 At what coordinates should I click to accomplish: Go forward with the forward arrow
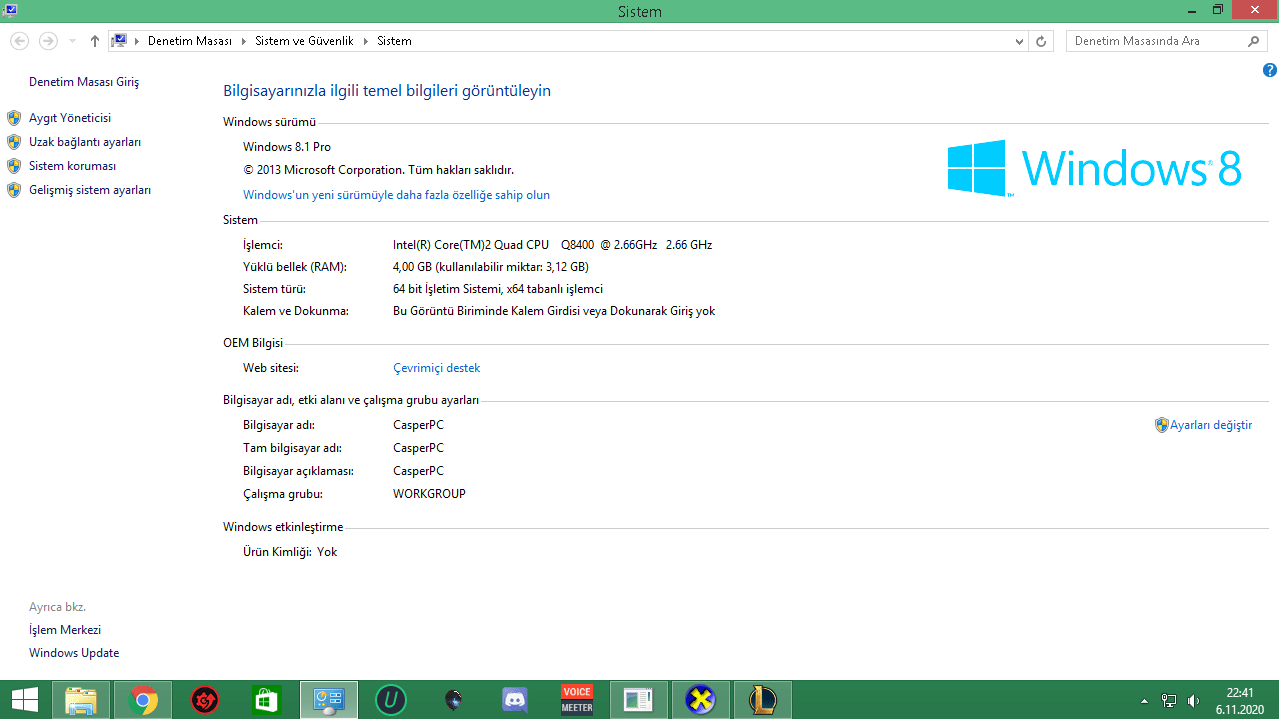point(48,41)
